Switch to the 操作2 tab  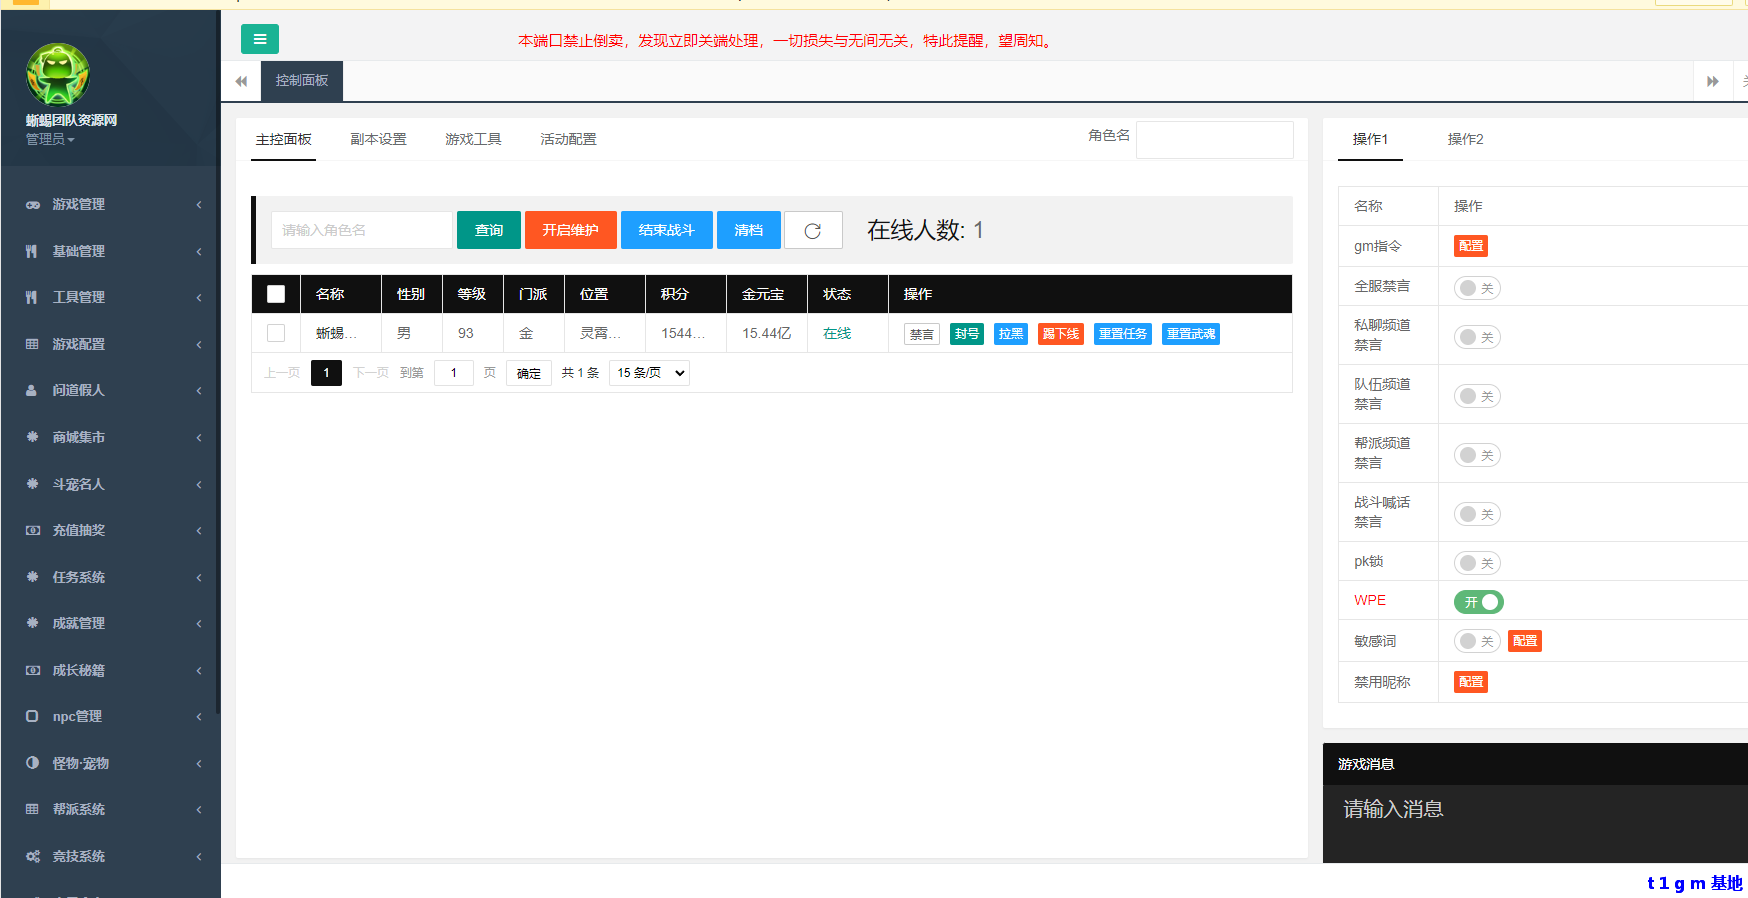[x=1465, y=139]
